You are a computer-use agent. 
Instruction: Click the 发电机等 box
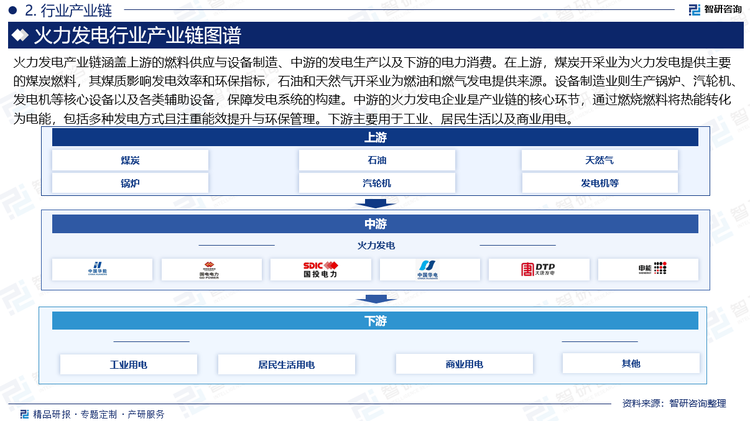[x=600, y=183]
